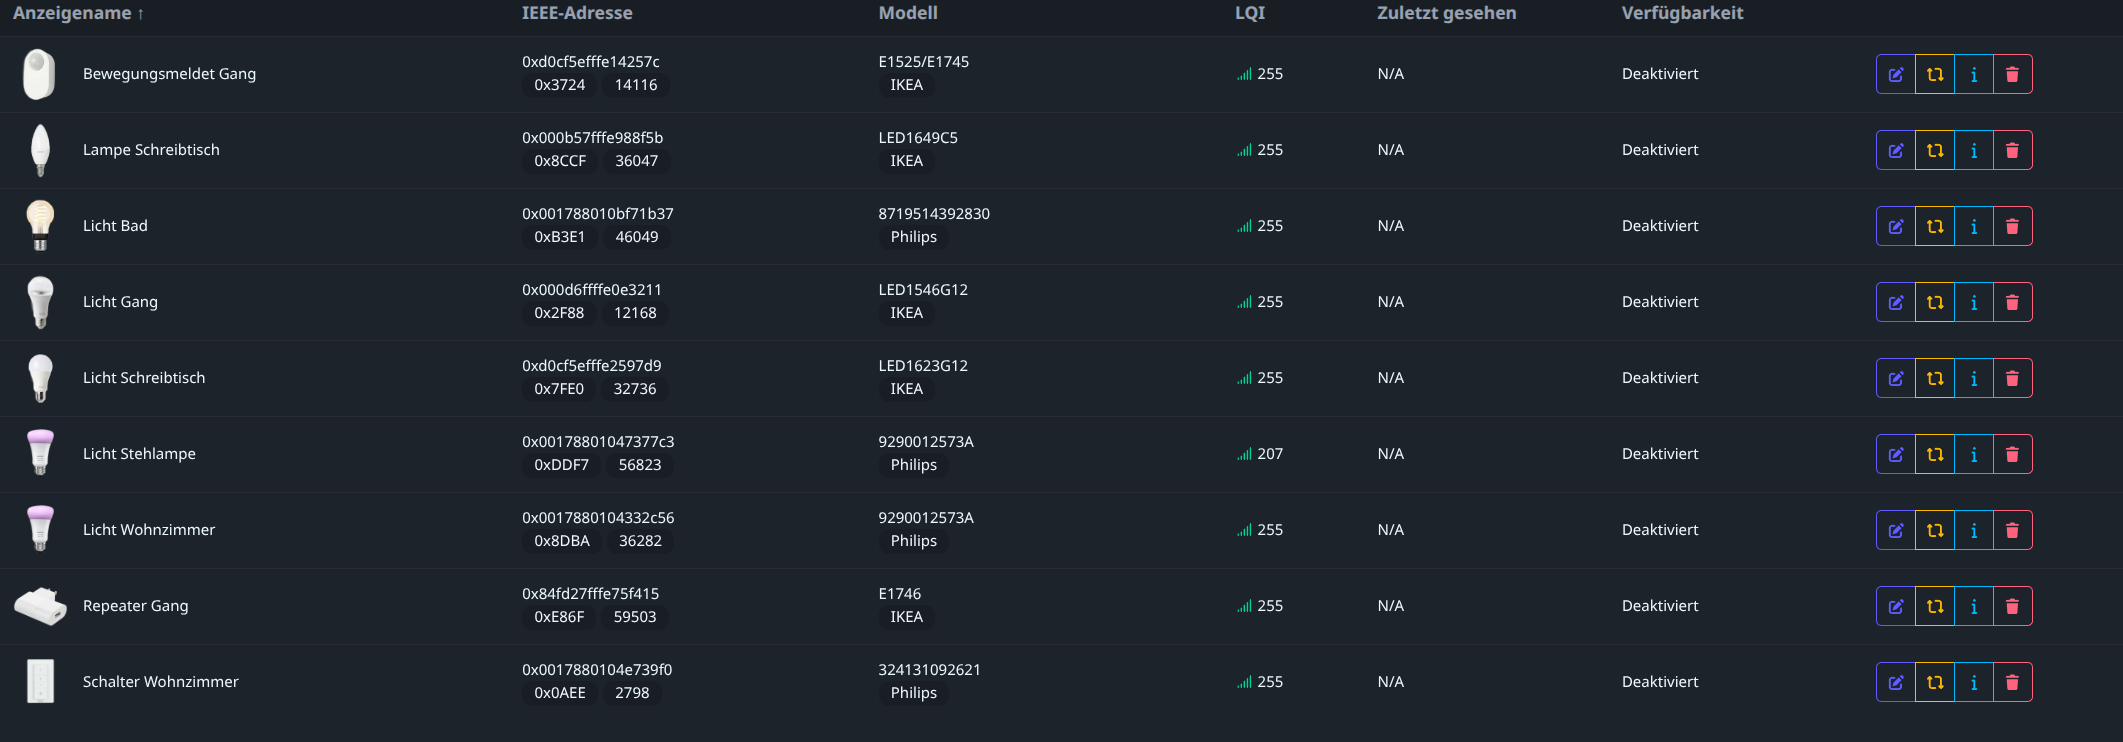Open the Licht Stehlampe device page

pyautogui.click(x=139, y=454)
